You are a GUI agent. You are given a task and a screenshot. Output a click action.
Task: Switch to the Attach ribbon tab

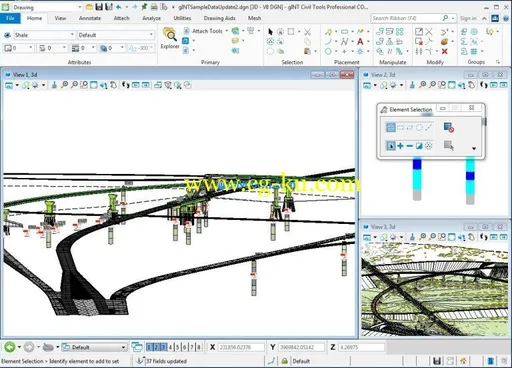[121, 18]
